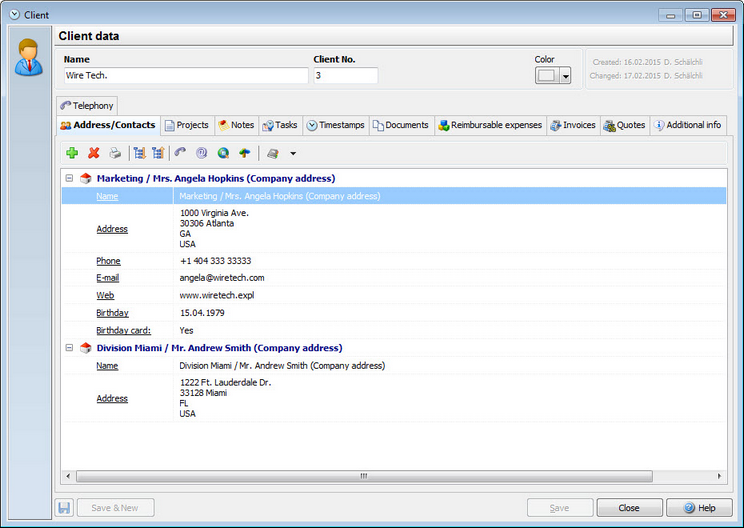Click the printer icon in contacts toolbar

(x=115, y=153)
